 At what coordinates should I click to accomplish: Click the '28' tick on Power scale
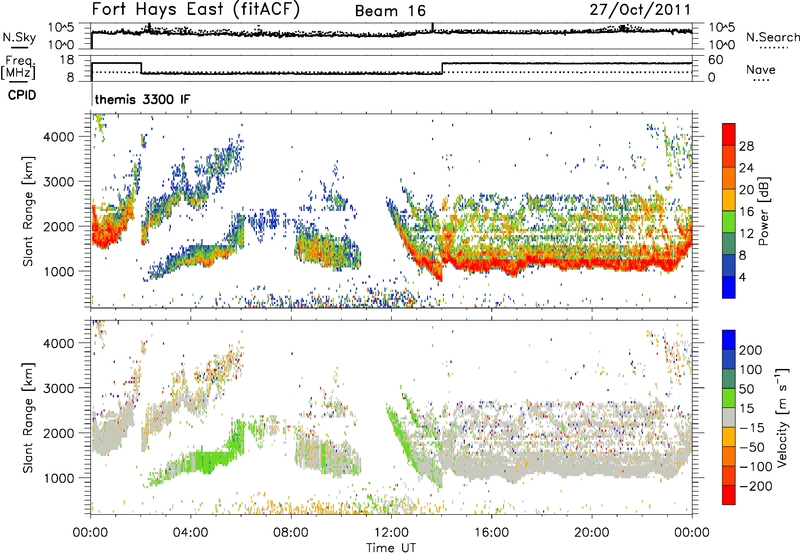click(746, 146)
